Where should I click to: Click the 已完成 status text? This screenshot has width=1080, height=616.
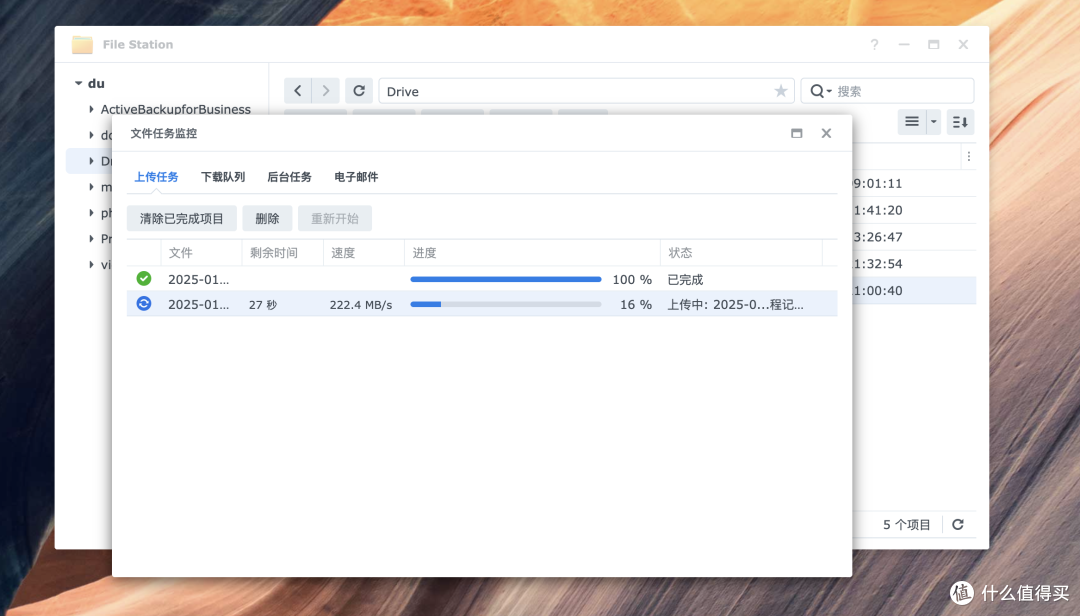pyautogui.click(x=685, y=280)
